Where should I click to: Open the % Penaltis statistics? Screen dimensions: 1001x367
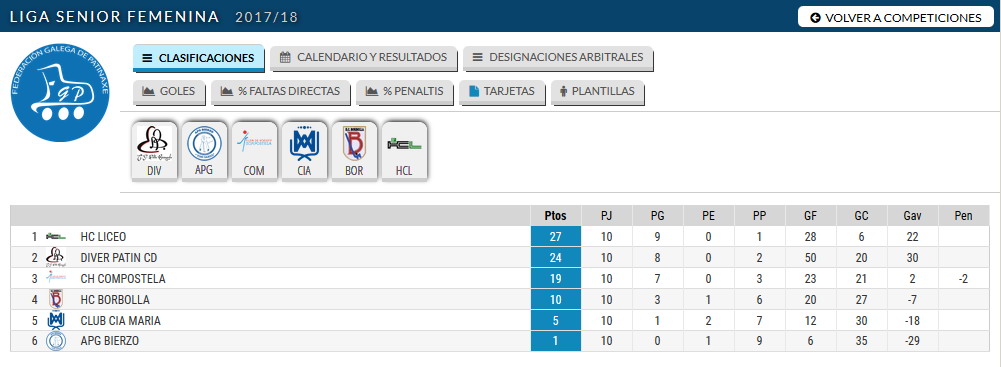click(404, 91)
